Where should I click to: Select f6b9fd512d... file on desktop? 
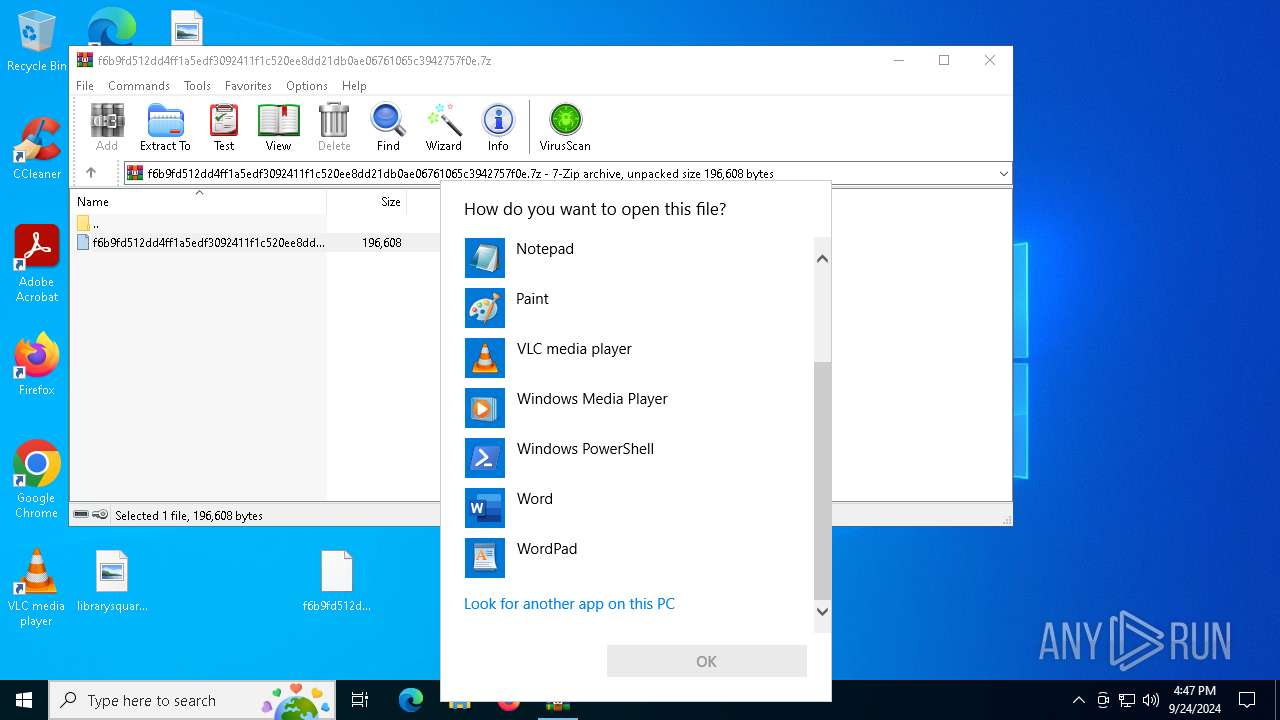(337, 581)
